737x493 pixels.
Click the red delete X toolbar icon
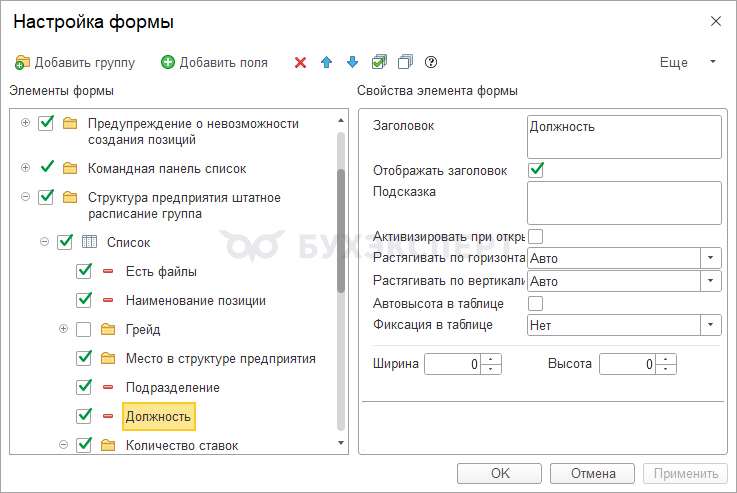(x=300, y=63)
